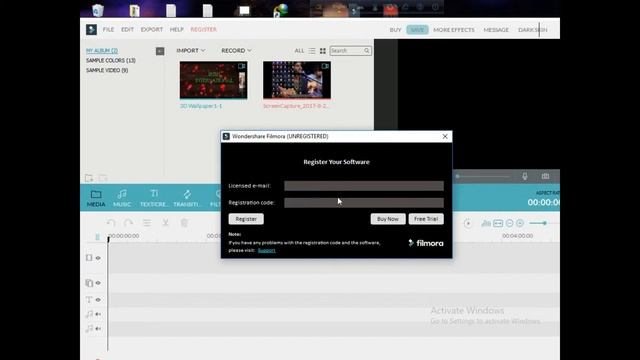This screenshot has width=640, height=360.
Task: Open the FILE menu
Action: click(108, 29)
